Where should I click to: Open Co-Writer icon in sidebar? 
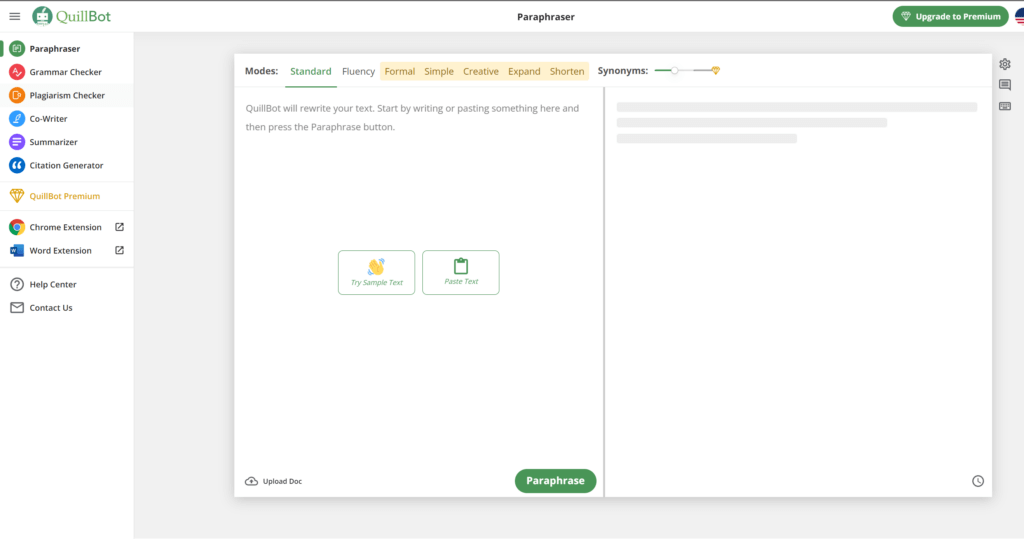17,119
